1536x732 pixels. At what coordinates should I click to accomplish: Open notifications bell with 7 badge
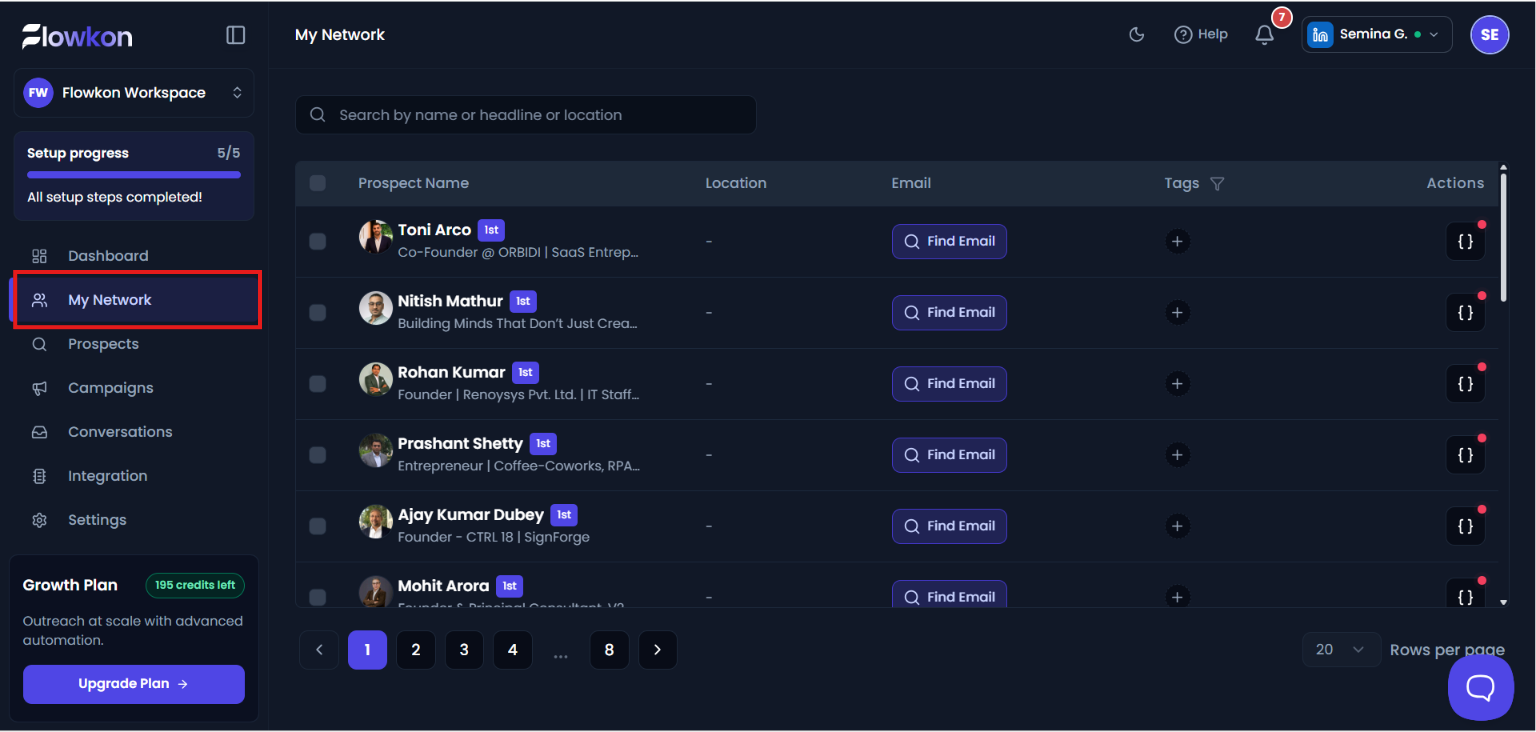point(1265,35)
